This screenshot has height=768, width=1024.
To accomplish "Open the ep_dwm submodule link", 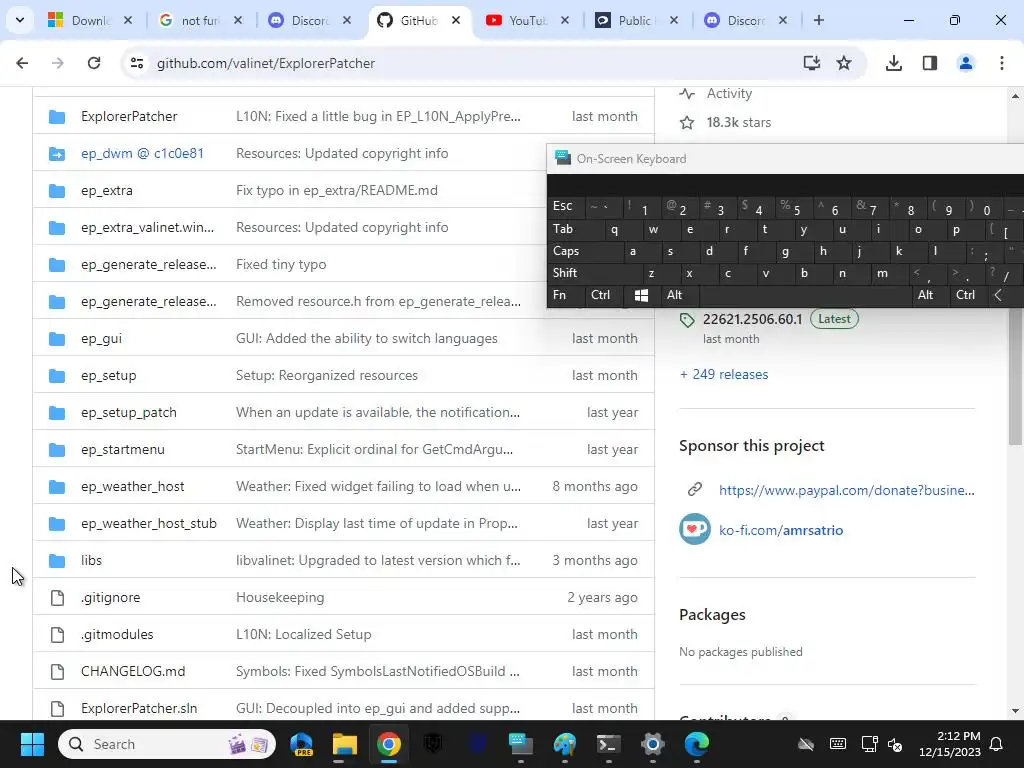I will coord(142,153).
